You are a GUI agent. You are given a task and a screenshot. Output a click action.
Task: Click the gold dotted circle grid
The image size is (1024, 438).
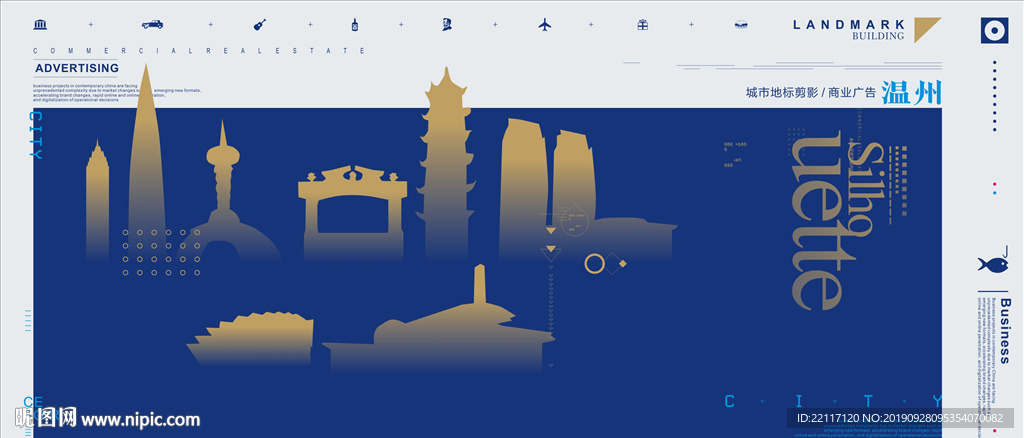point(161,253)
